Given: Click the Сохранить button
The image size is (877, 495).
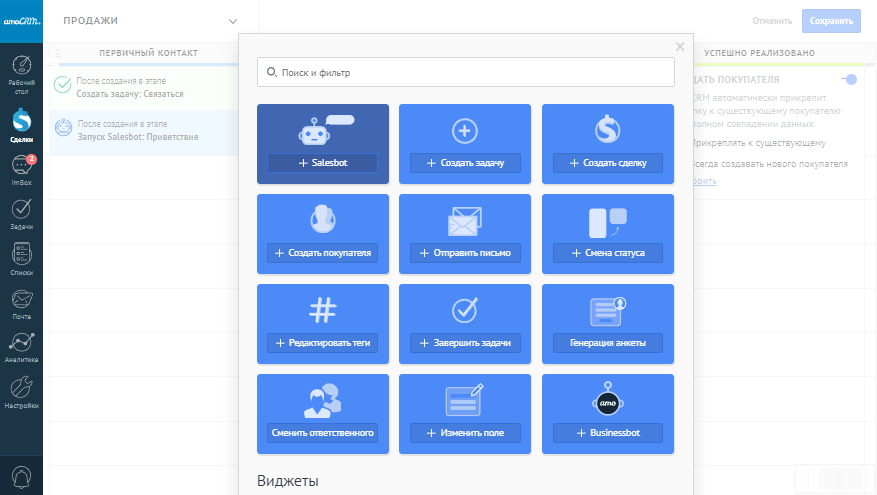Looking at the screenshot, I should pyautogui.click(x=830, y=21).
